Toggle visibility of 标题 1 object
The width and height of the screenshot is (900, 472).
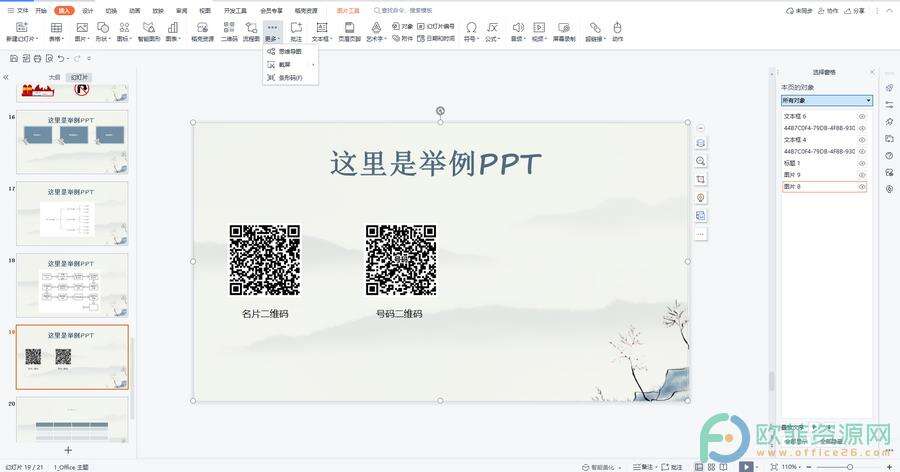click(x=862, y=163)
